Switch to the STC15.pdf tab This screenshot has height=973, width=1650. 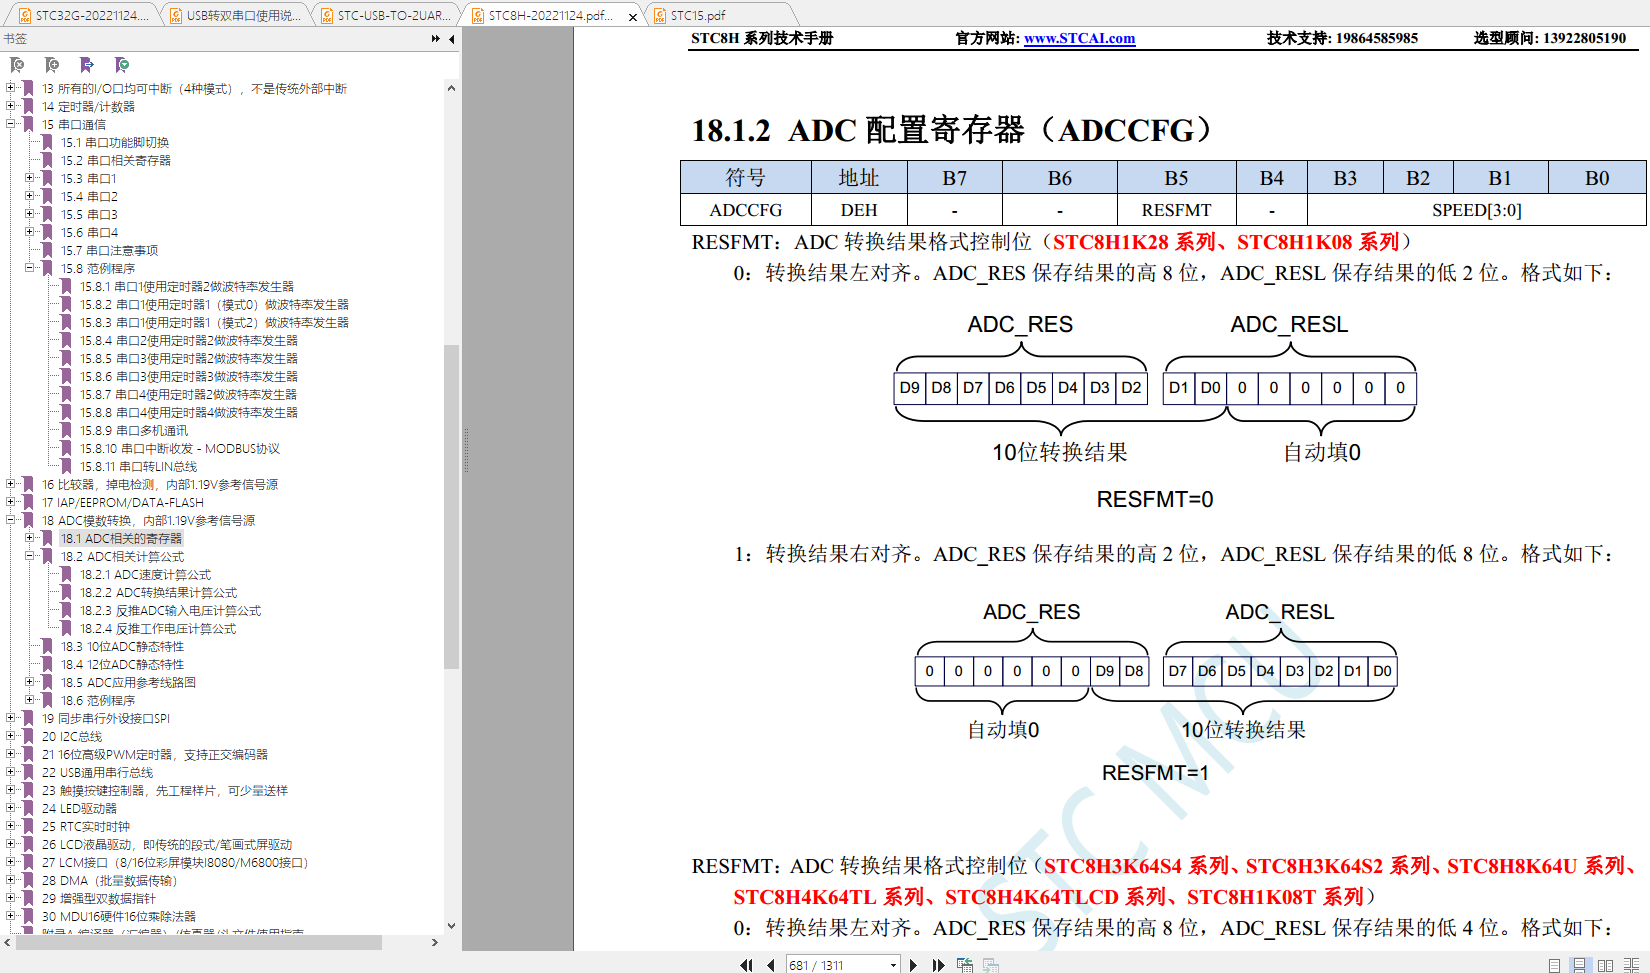(x=698, y=15)
